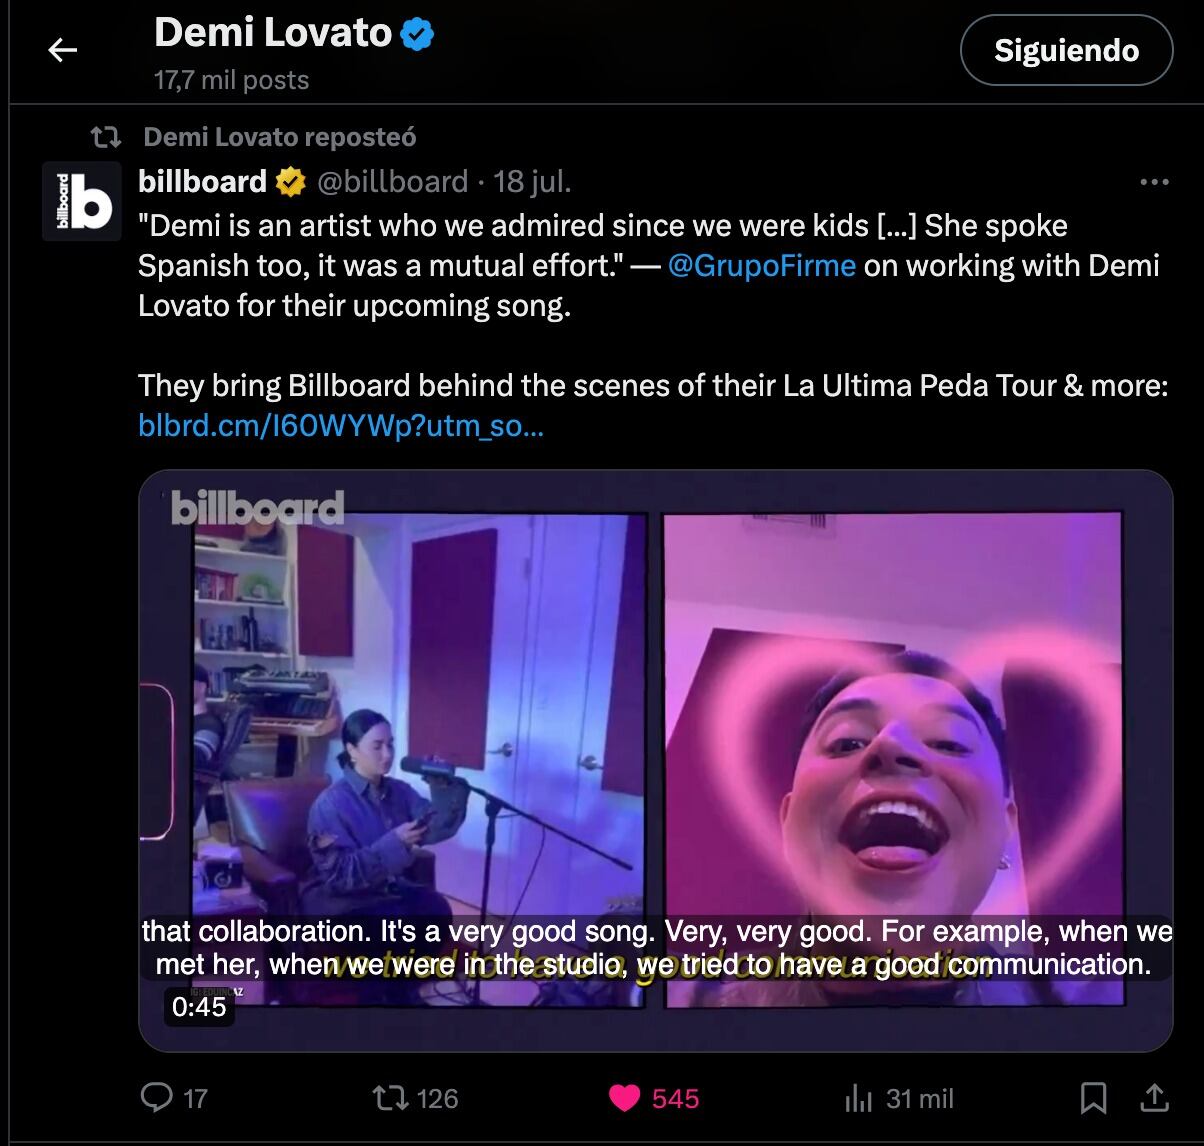Play the billboard video thumbnail
Viewport: 1204px width, 1146px height.
(655, 740)
